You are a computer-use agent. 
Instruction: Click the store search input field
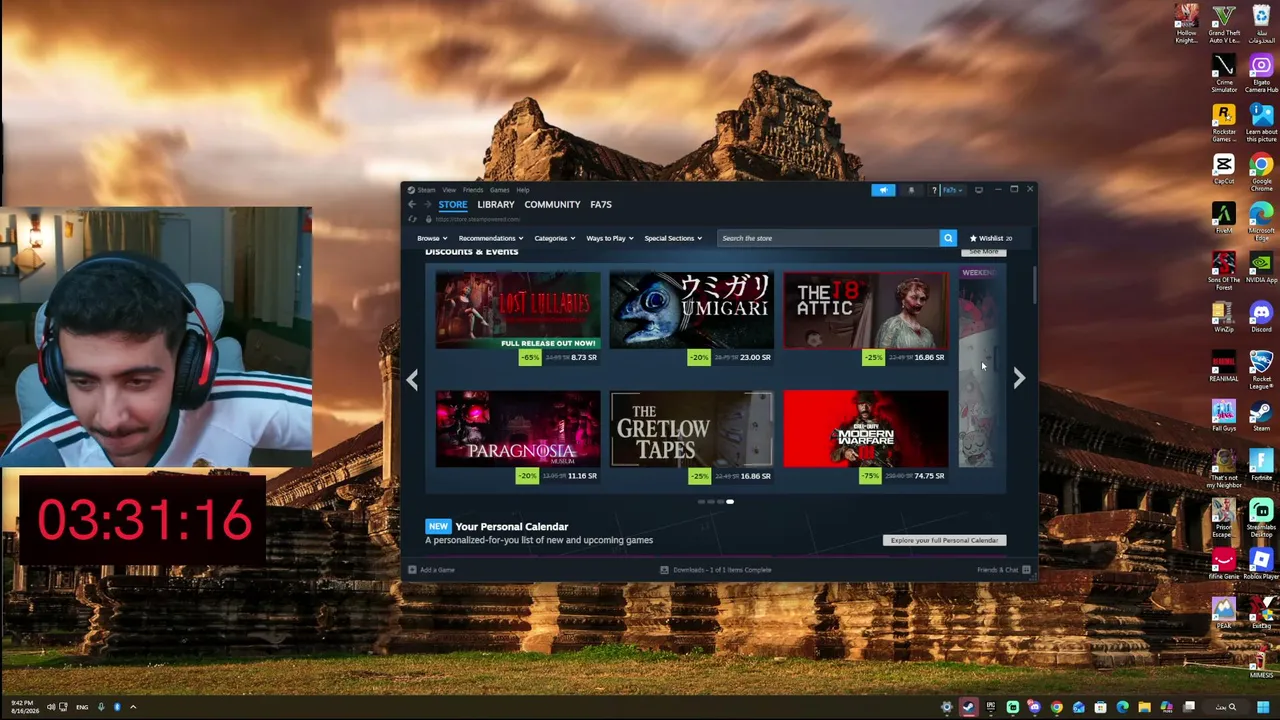(x=828, y=238)
